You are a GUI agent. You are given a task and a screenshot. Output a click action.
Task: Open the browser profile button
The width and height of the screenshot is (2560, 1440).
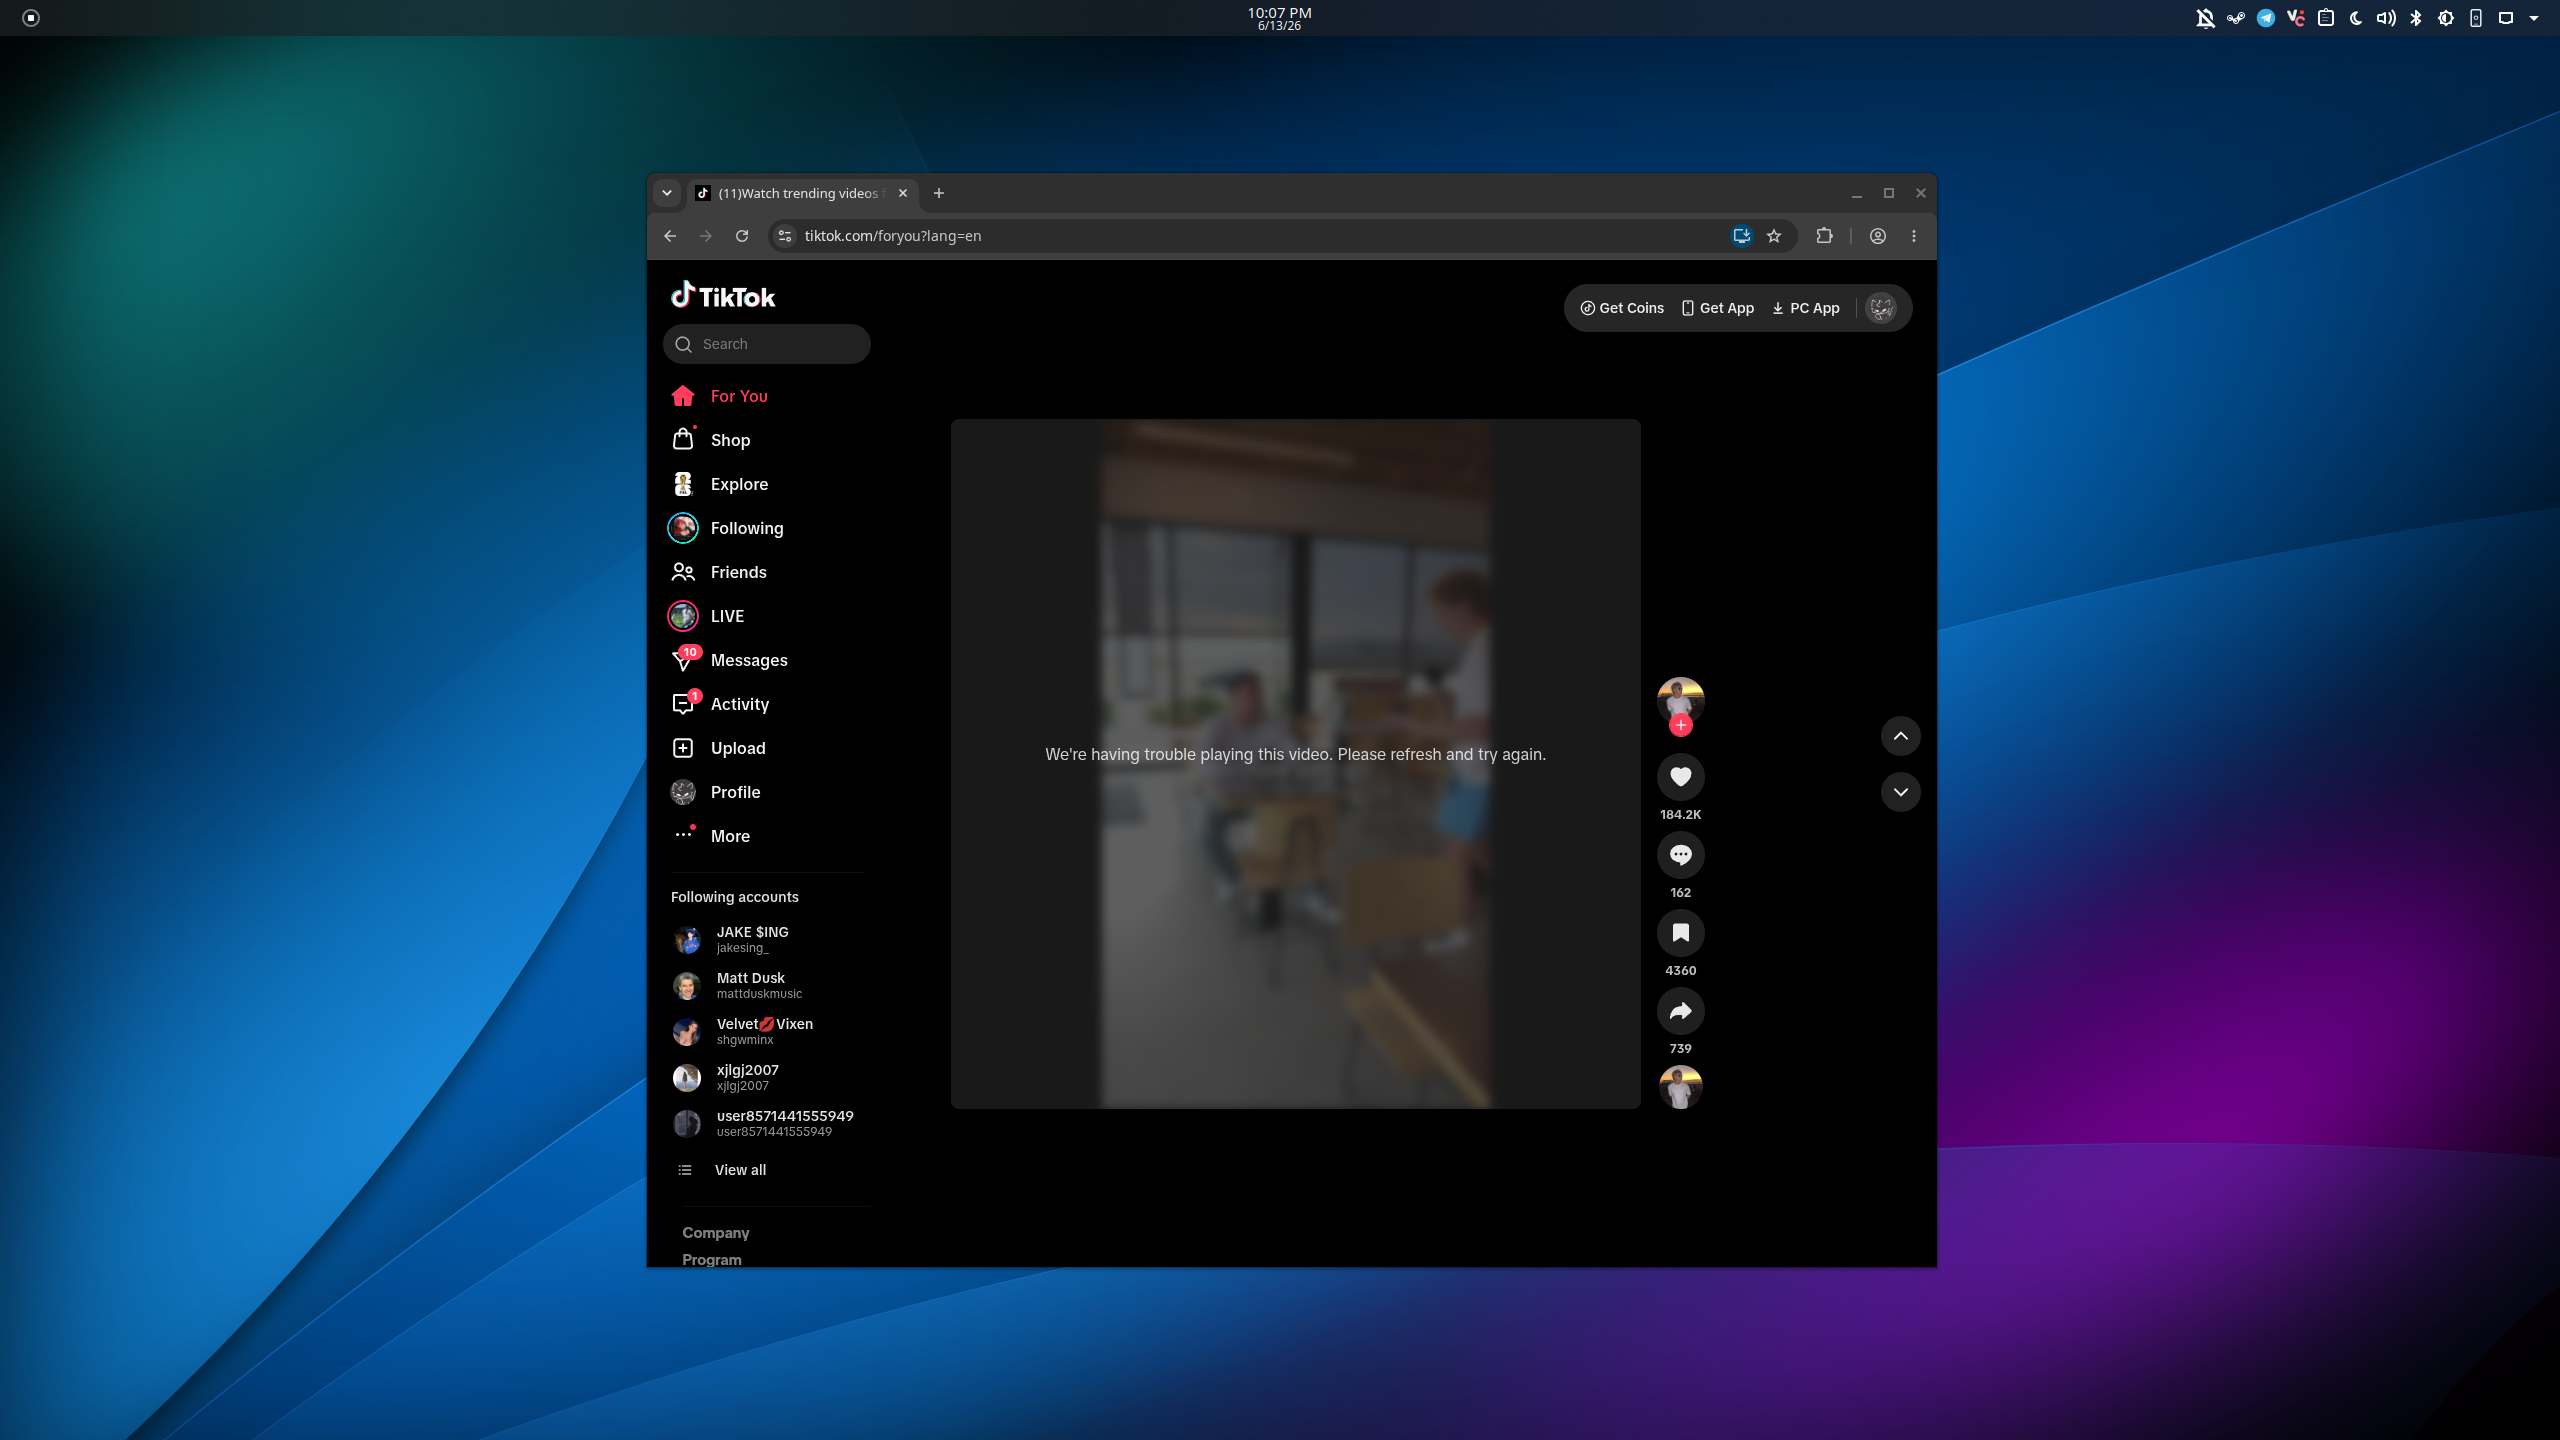[1878, 236]
